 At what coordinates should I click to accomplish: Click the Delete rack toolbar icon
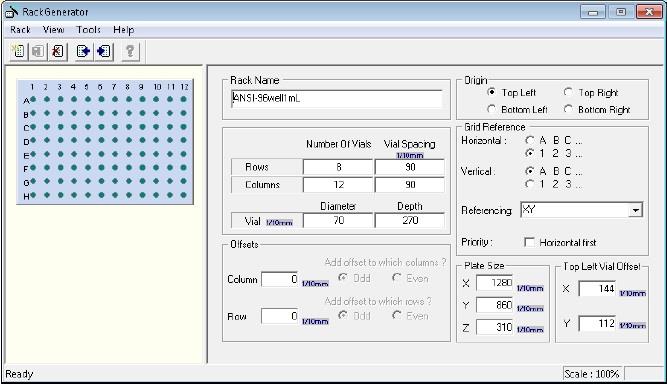(x=57, y=51)
